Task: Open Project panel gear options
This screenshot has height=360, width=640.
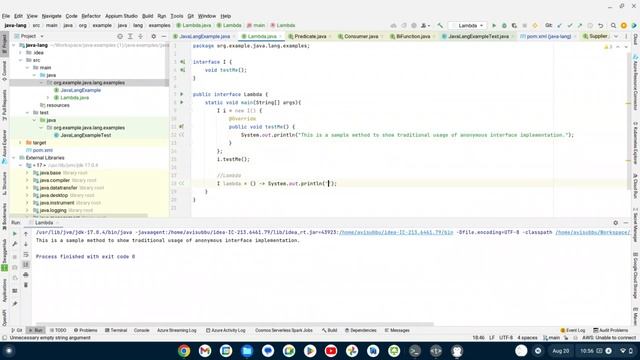Action: [153, 36]
